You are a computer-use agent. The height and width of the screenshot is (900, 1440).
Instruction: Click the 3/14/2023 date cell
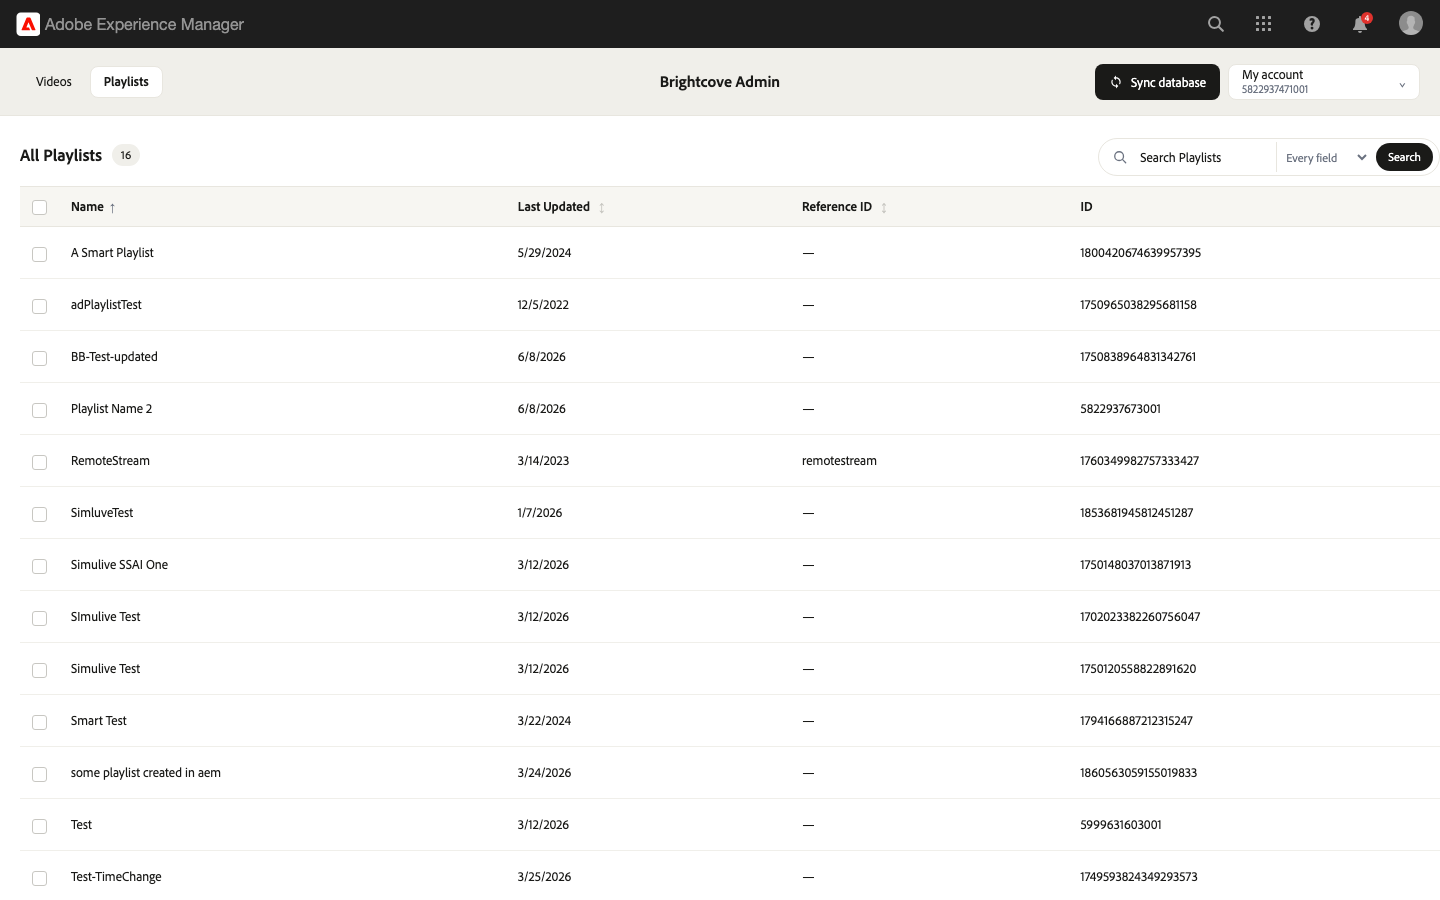tap(543, 461)
